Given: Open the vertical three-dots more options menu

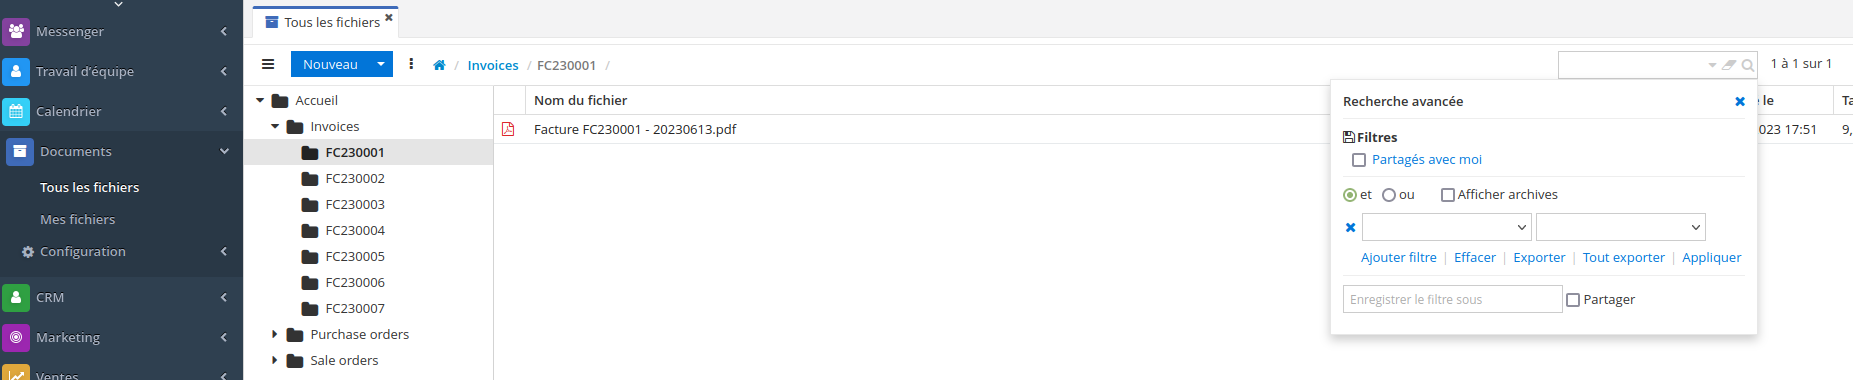Looking at the screenshot, I should pos(411,64).
